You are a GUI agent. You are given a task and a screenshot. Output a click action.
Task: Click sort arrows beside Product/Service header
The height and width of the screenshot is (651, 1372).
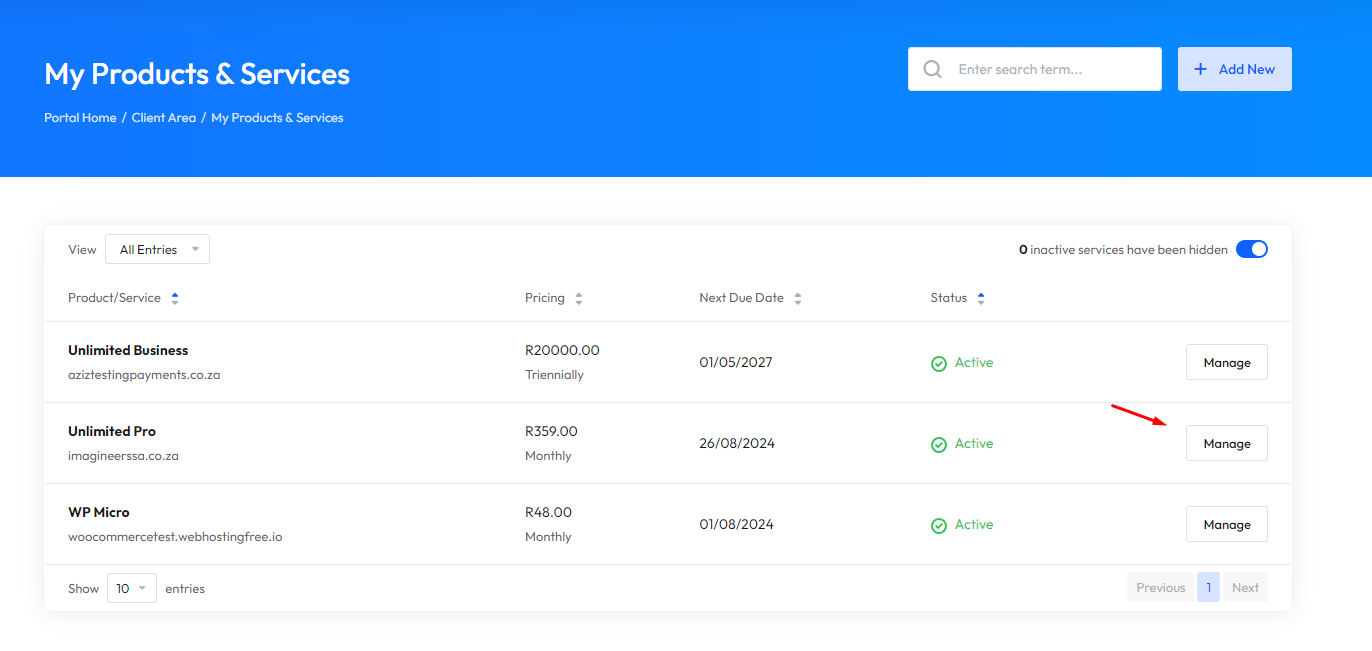(x=175, y=298)
